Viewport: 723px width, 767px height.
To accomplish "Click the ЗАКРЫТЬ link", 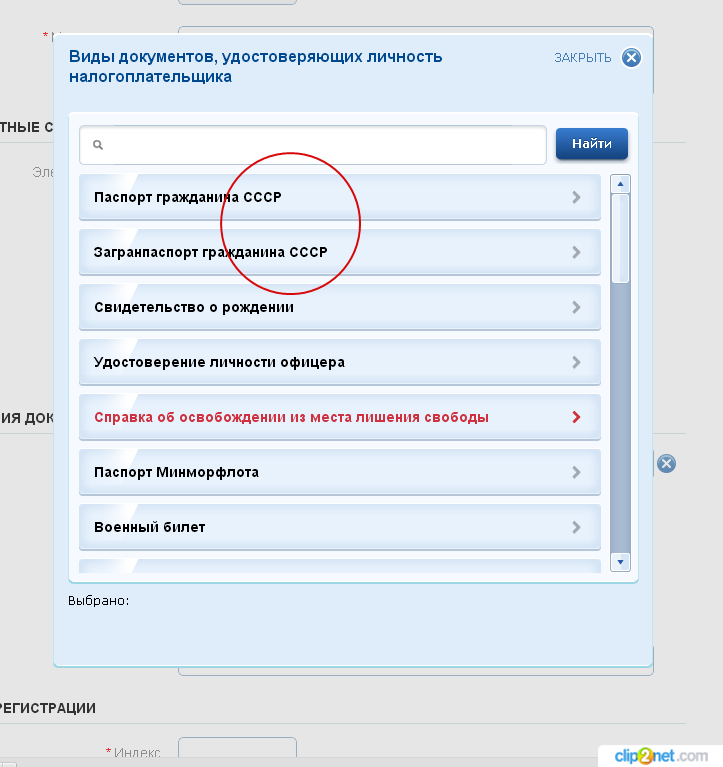I will pos(583,58).
